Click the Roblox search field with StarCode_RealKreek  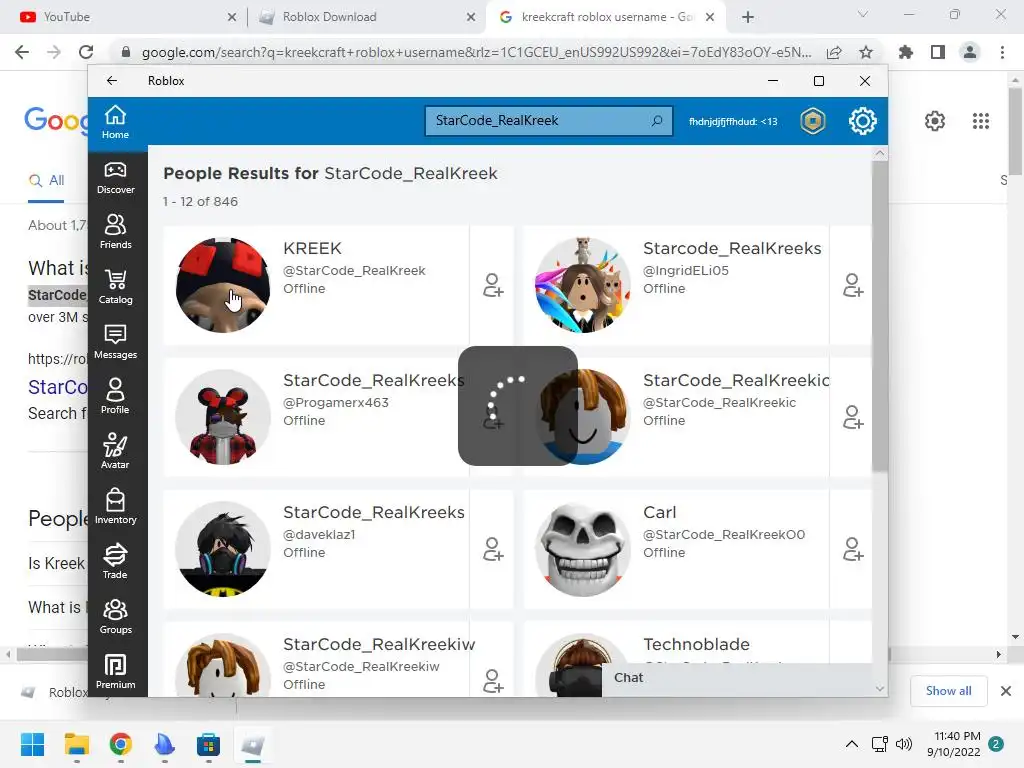549,121
